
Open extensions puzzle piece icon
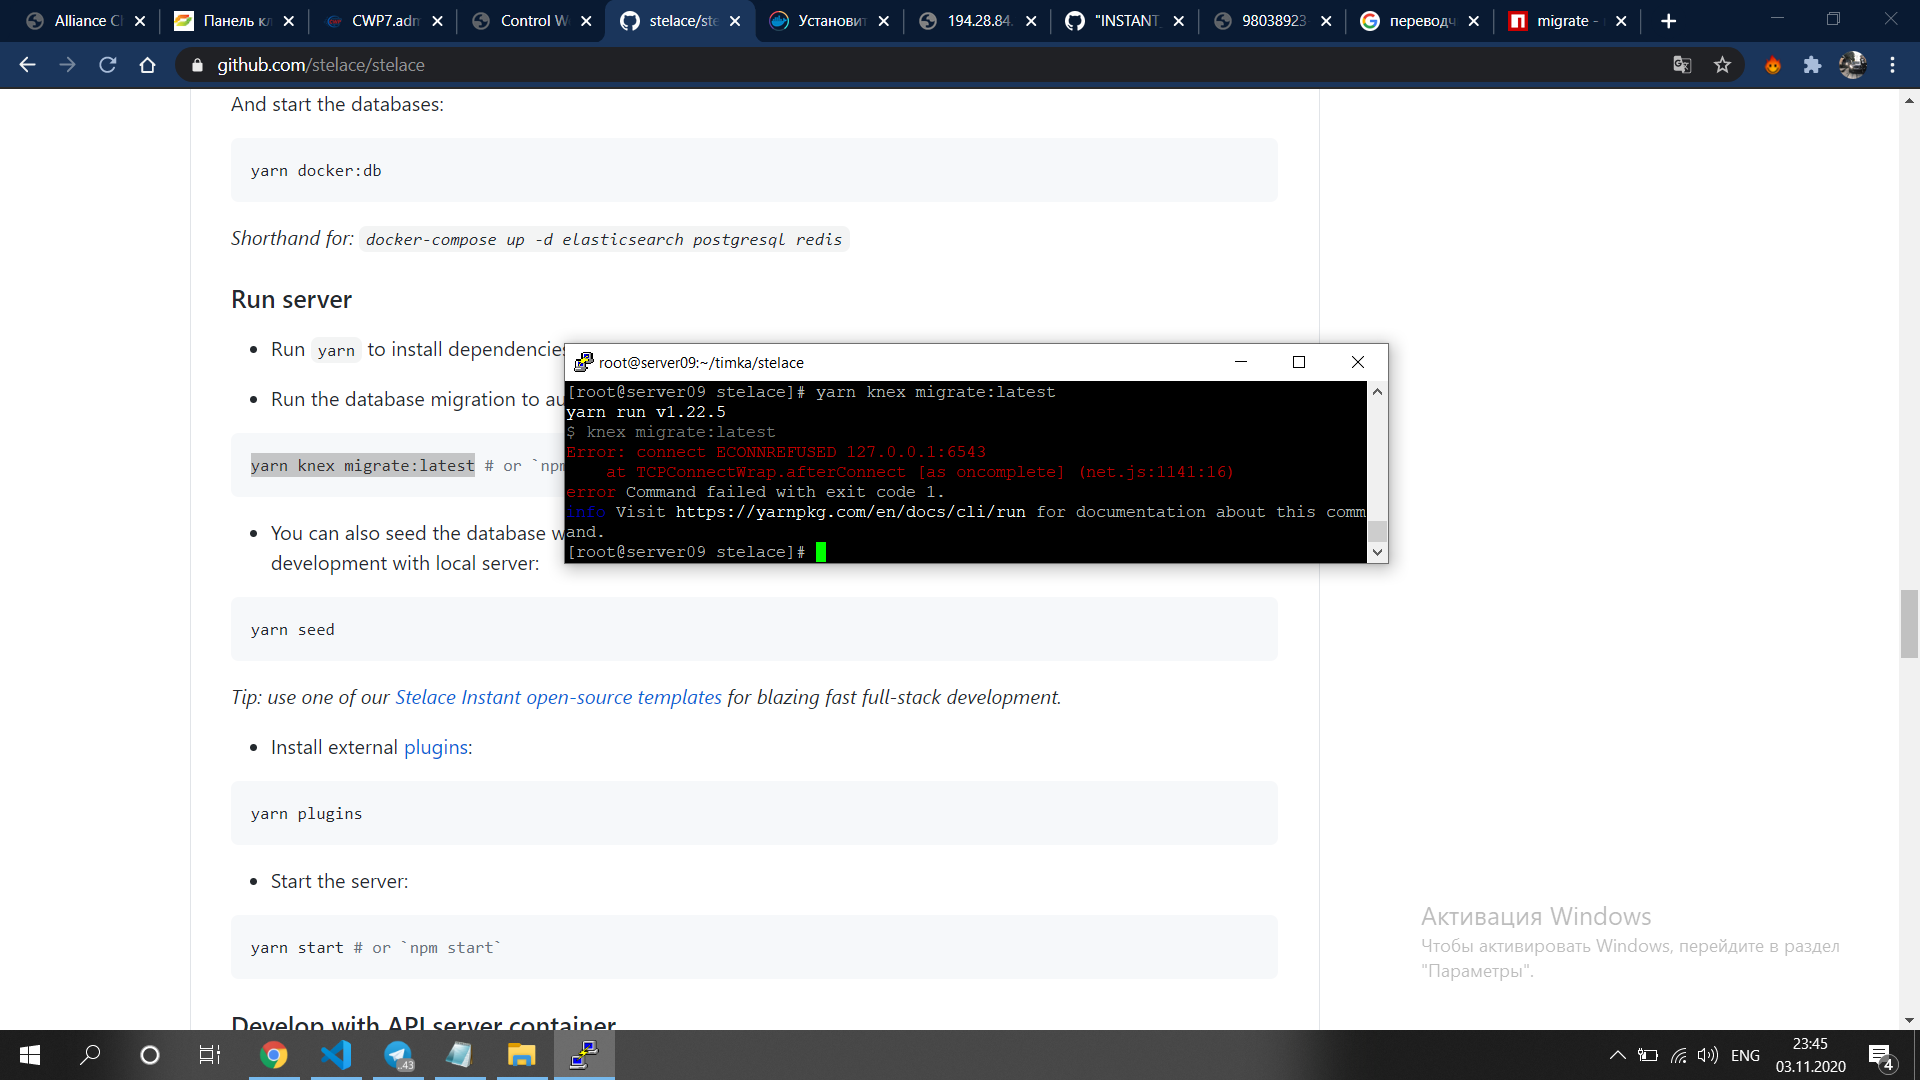point(1812,65)
